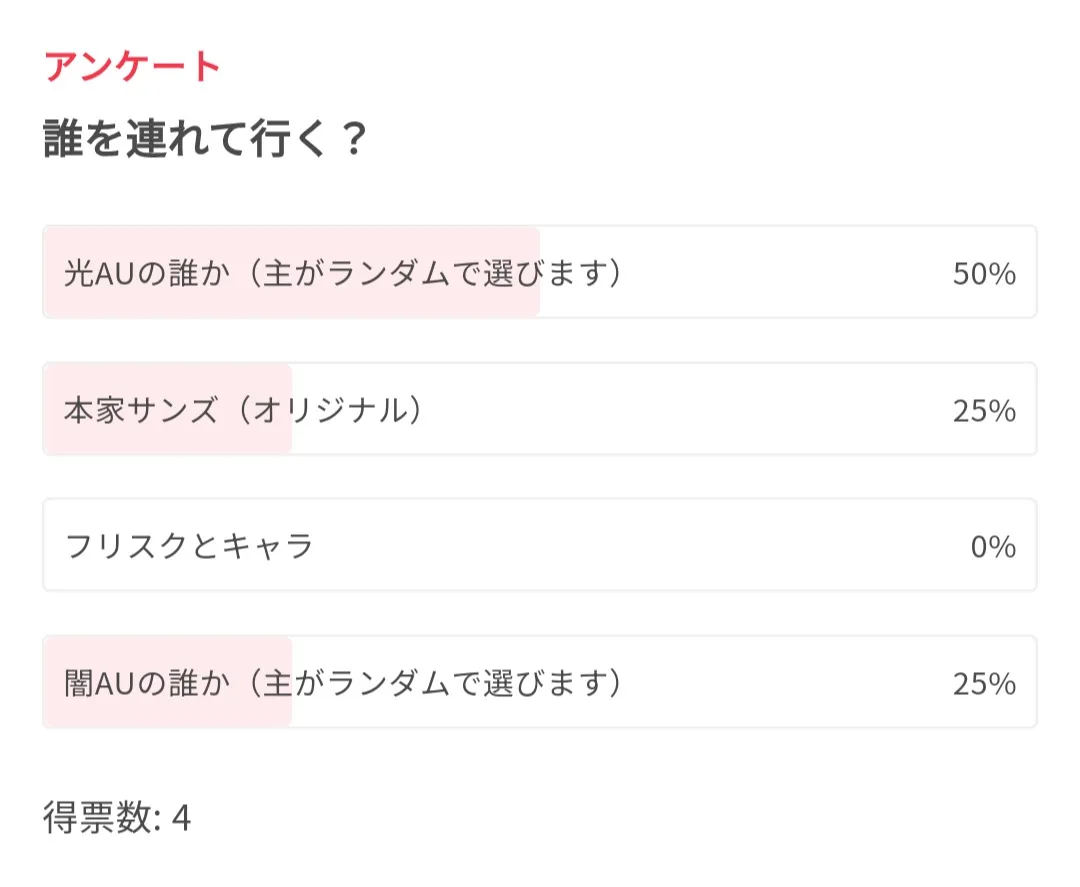Click the red アンケート heading
1080x887 pixels.
pos(132,67)
